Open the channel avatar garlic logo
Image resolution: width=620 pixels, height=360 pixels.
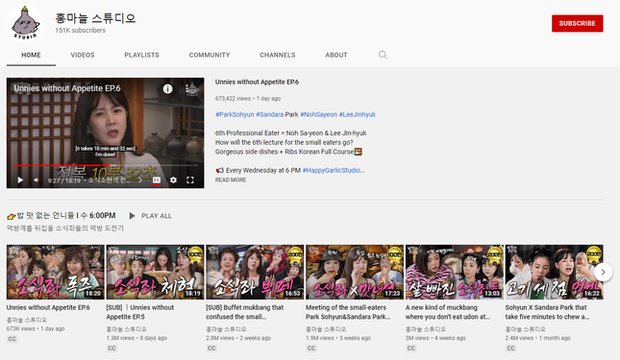pos(25,23)
